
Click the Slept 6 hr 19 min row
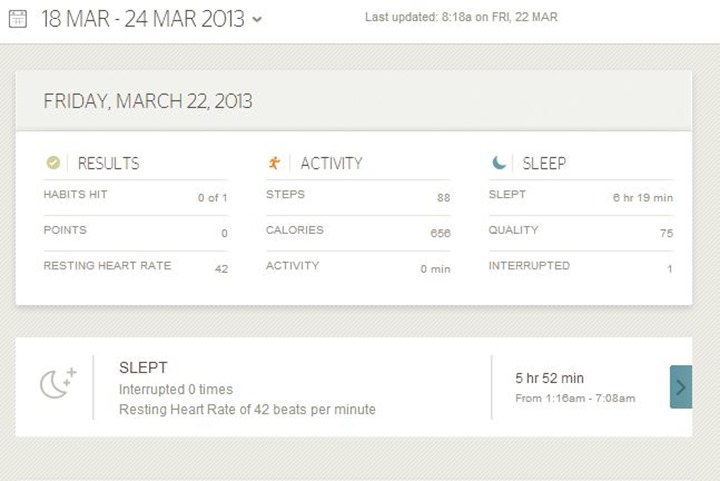[581, 197]
